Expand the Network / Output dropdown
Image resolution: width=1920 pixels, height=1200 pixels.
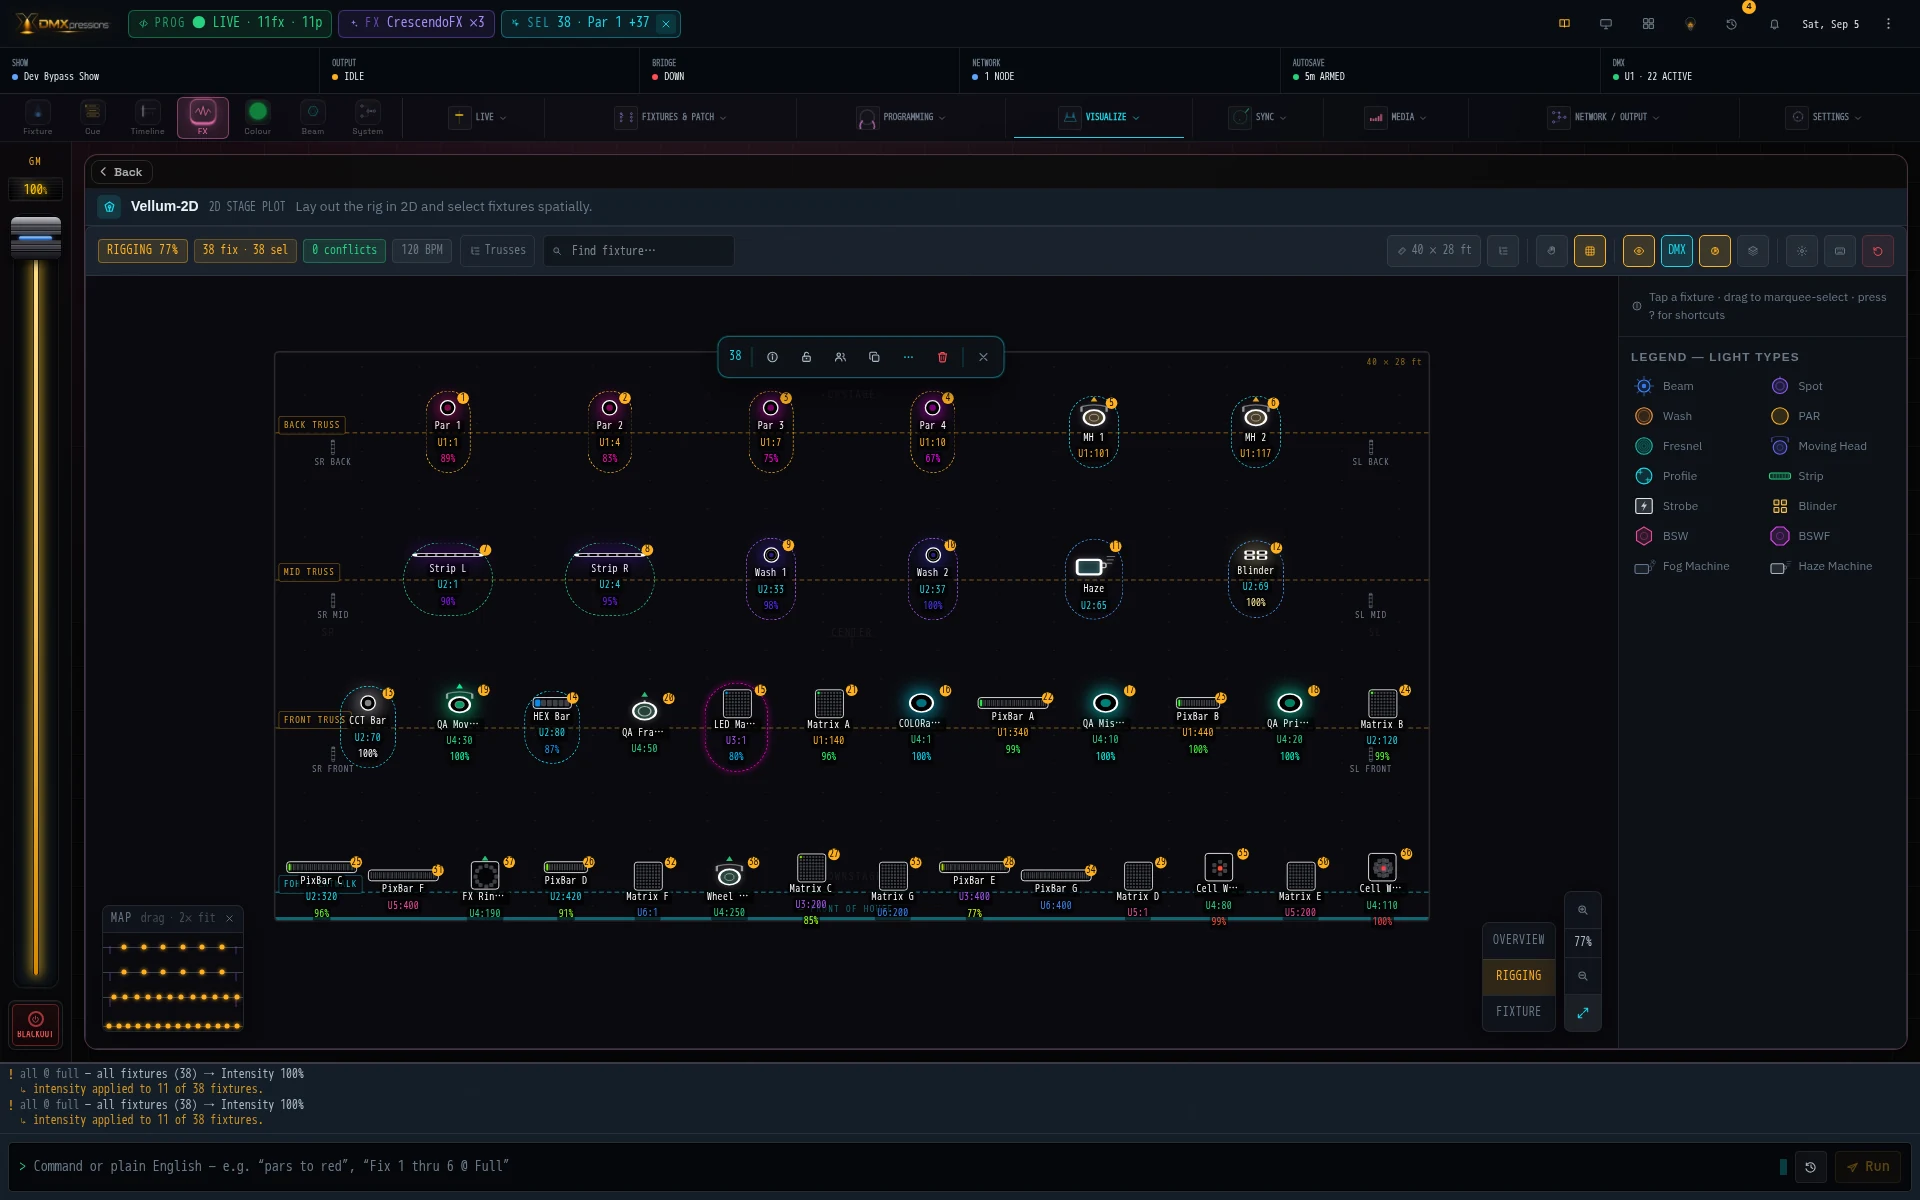coord(1604,117)
